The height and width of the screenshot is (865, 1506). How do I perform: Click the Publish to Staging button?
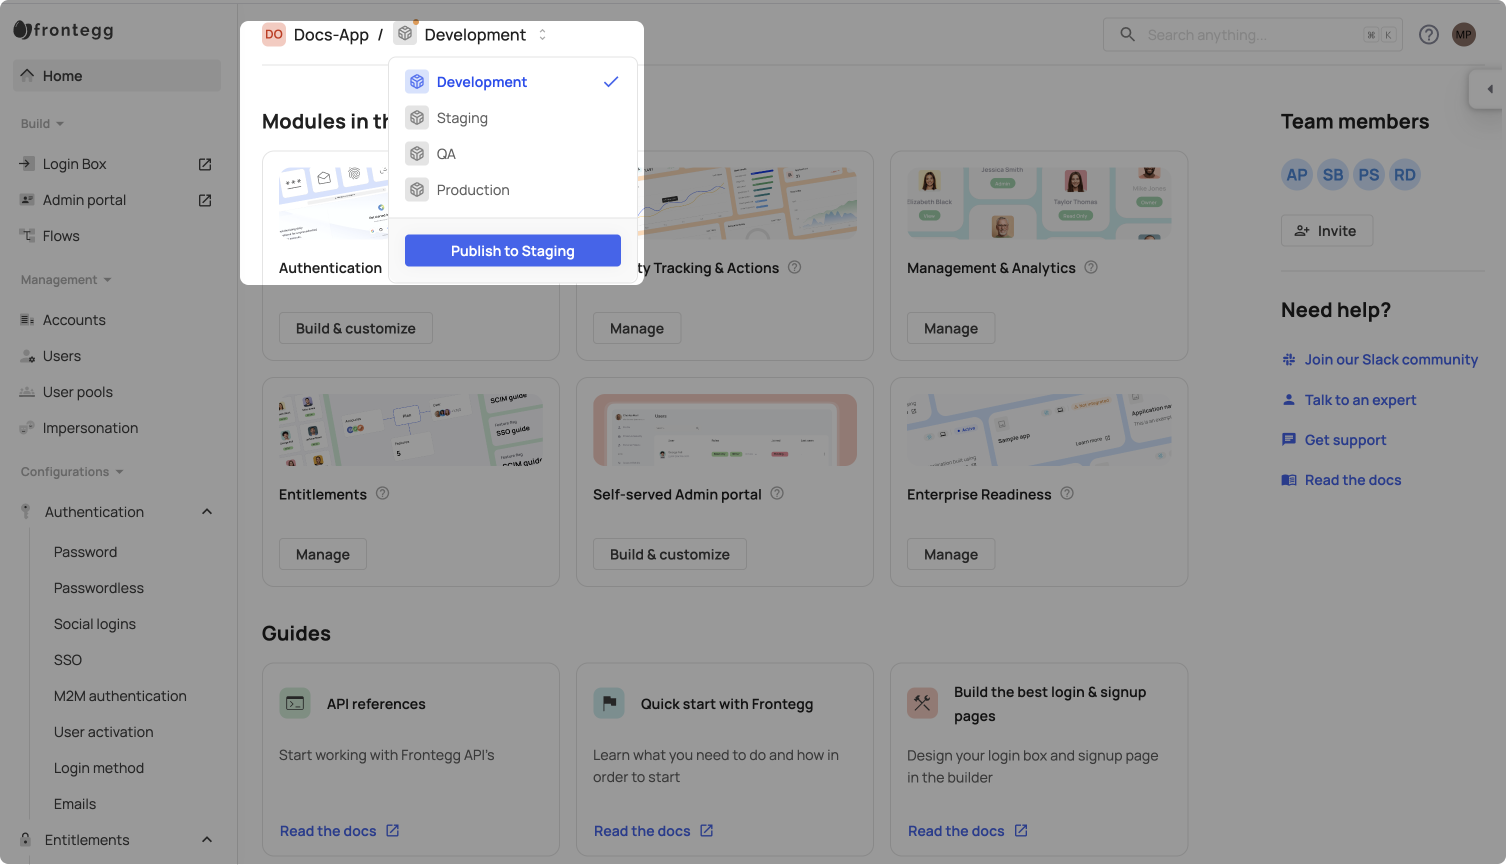(x=512, y=250)
